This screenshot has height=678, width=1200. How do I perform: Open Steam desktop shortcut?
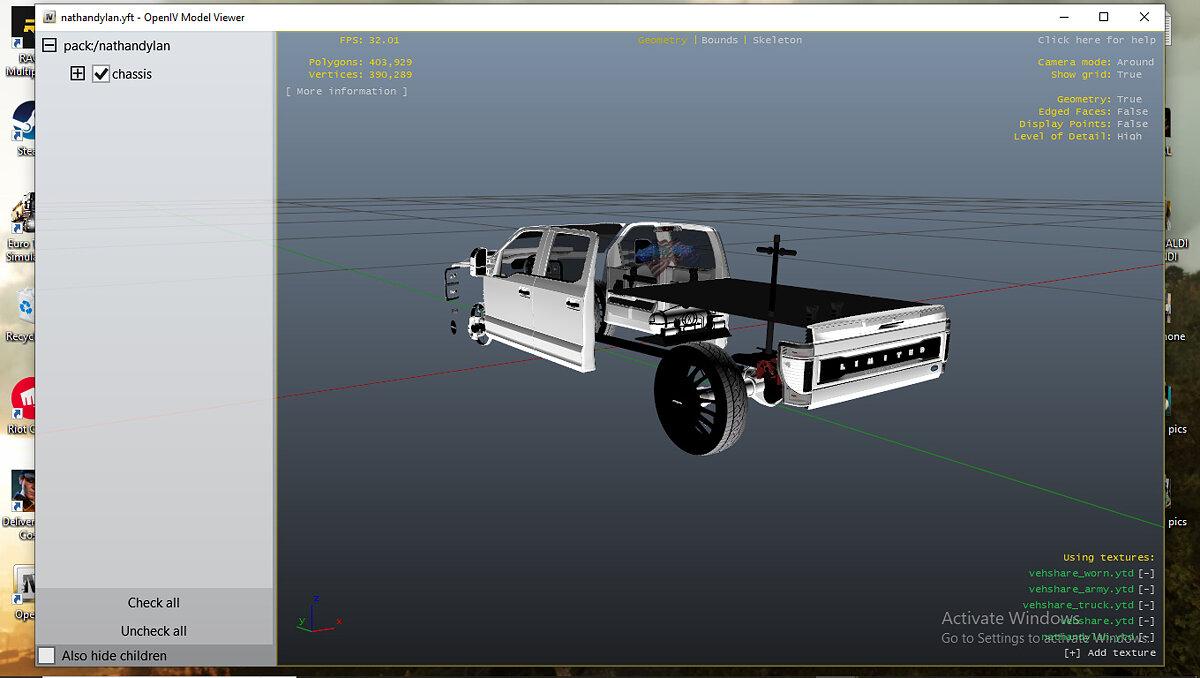tap(22, 128)
